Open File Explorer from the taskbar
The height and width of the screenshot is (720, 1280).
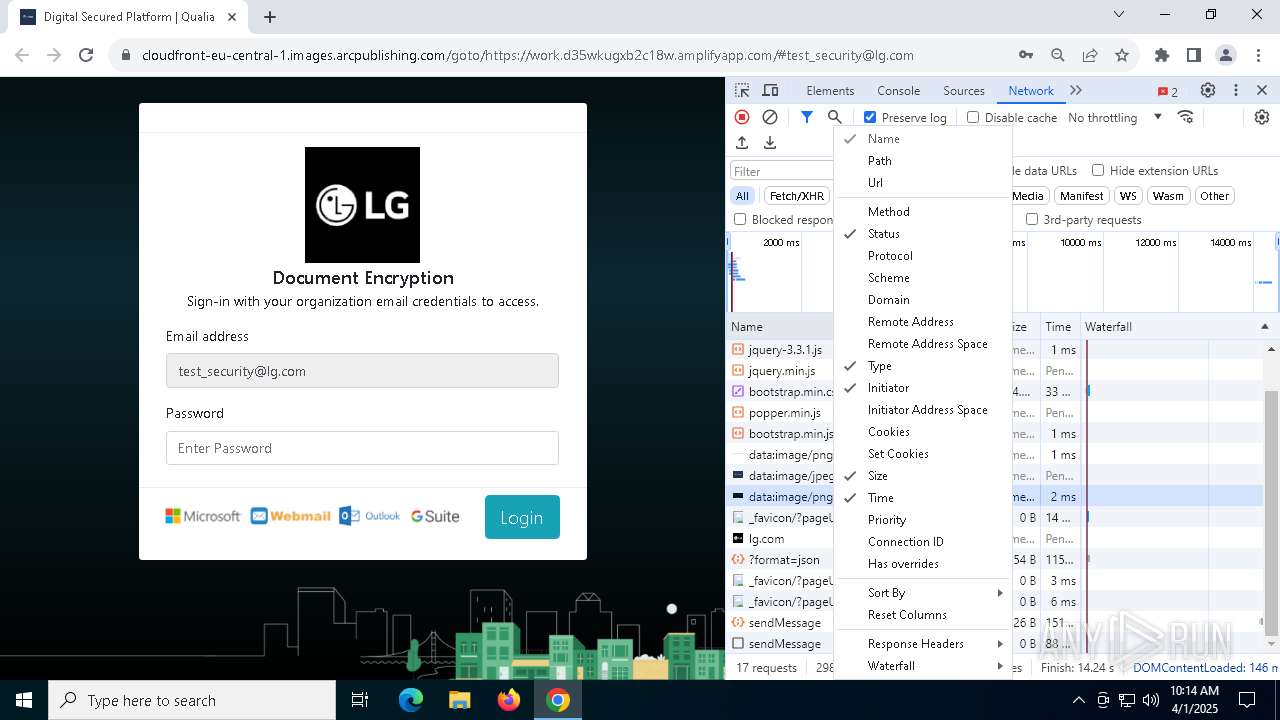[460, 700]
